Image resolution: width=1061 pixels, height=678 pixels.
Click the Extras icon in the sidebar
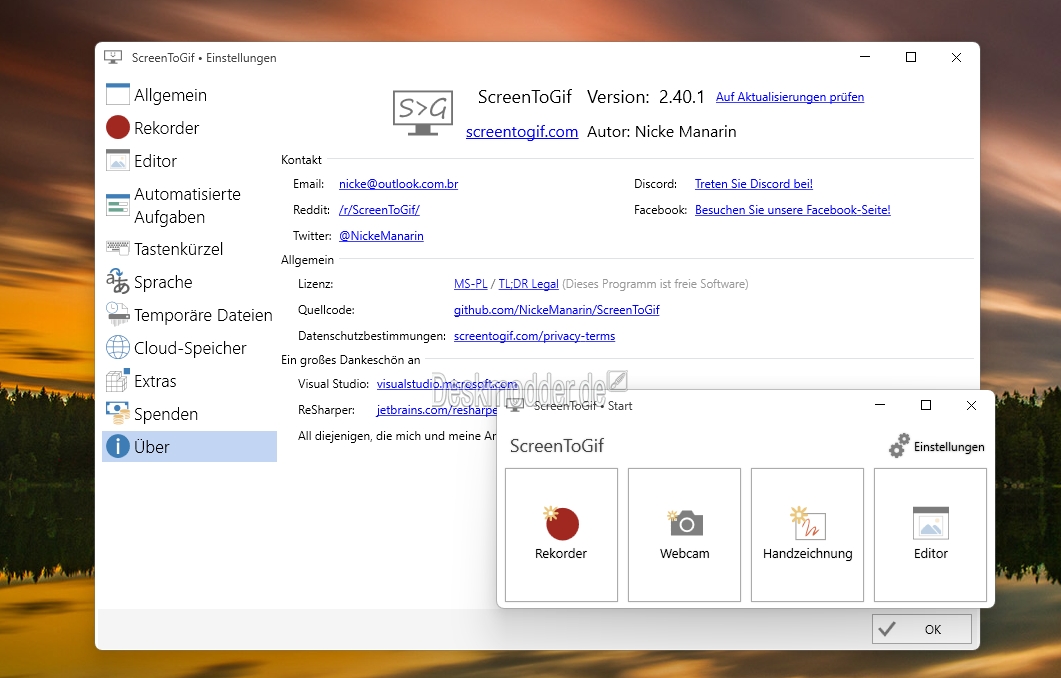[118, 380]
